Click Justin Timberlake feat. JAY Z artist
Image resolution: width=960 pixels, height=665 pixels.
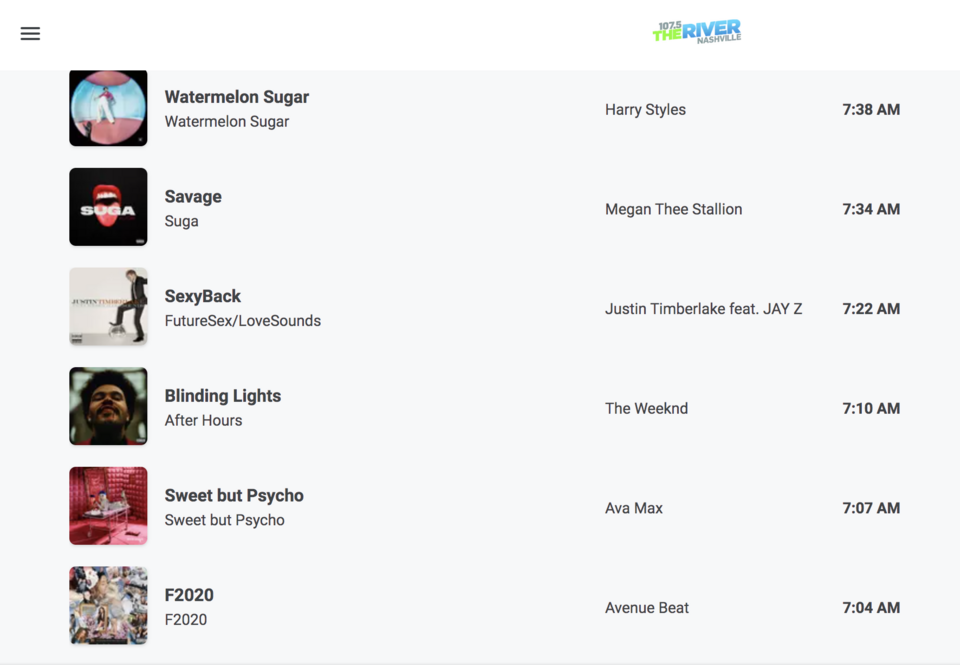[x=703, y=309]
